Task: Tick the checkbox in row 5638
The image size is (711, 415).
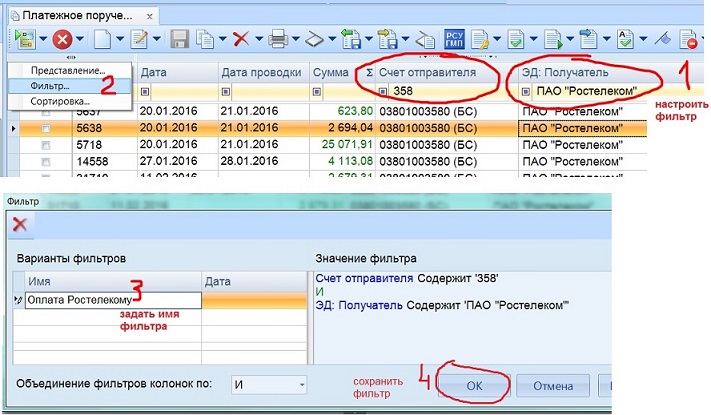Action: (45, 129)
